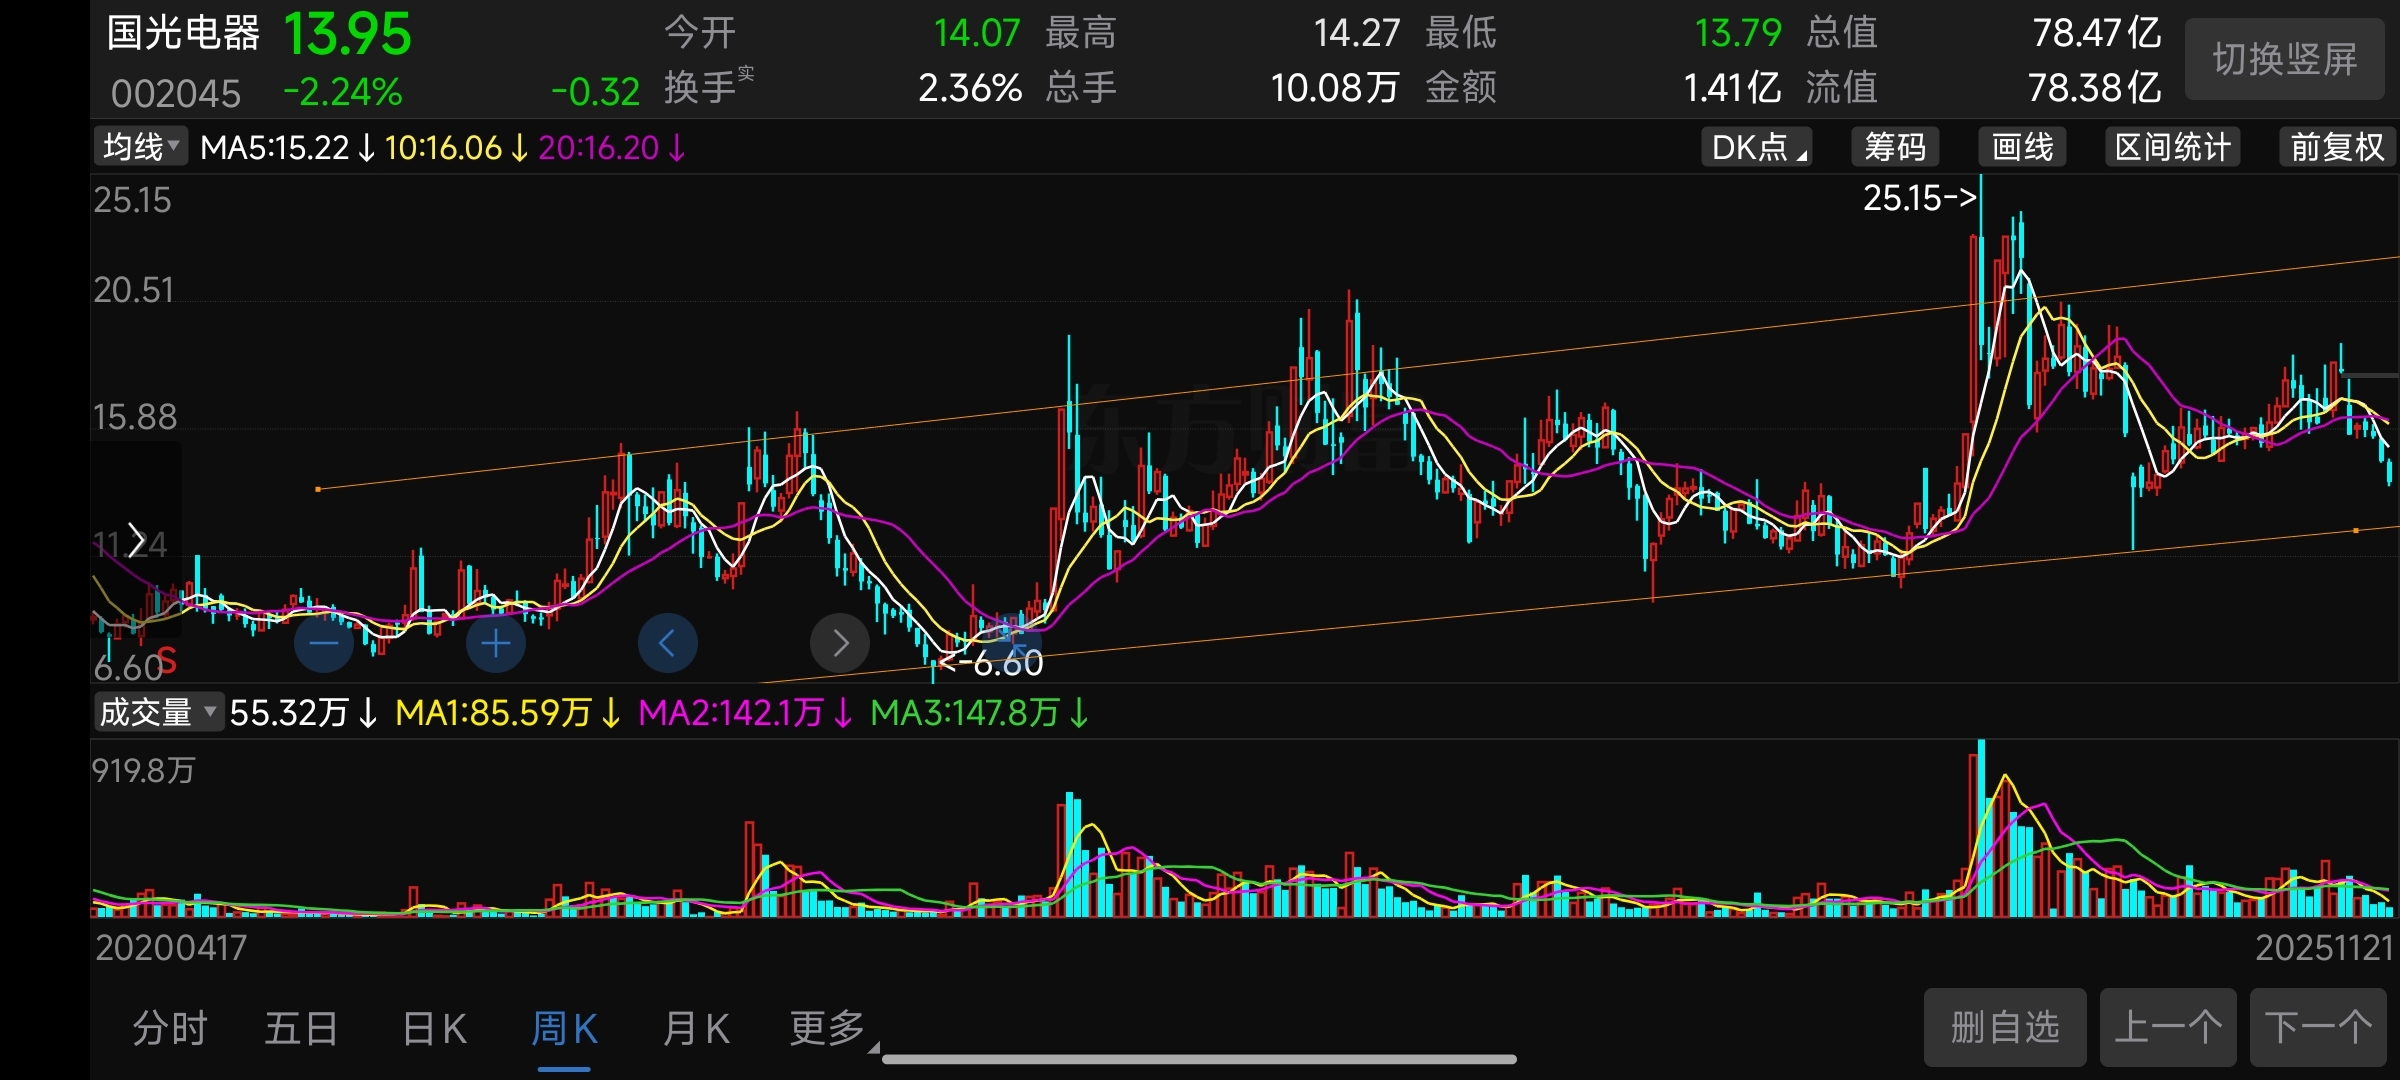Image resolution: width=2400 pixels, height=1080 pixels.
Task: Switch to the 月K tab
Action: click(696, 1028)
